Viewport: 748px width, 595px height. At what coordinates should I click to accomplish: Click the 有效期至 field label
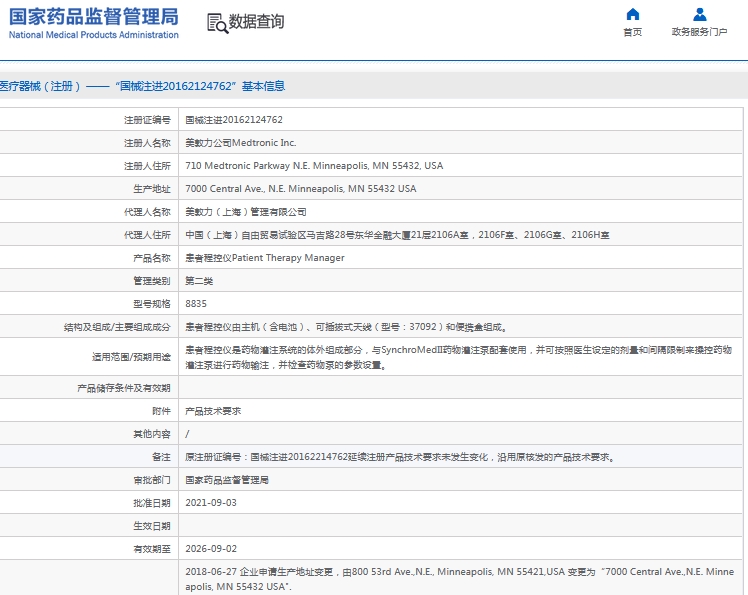[152, 549]
